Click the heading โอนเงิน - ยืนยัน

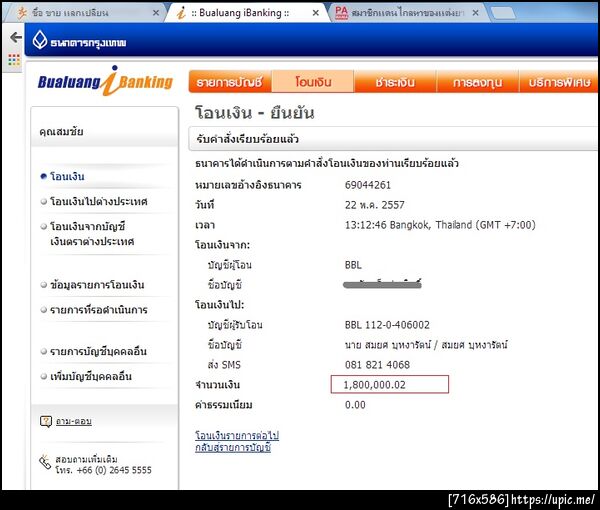pos(255,113)
